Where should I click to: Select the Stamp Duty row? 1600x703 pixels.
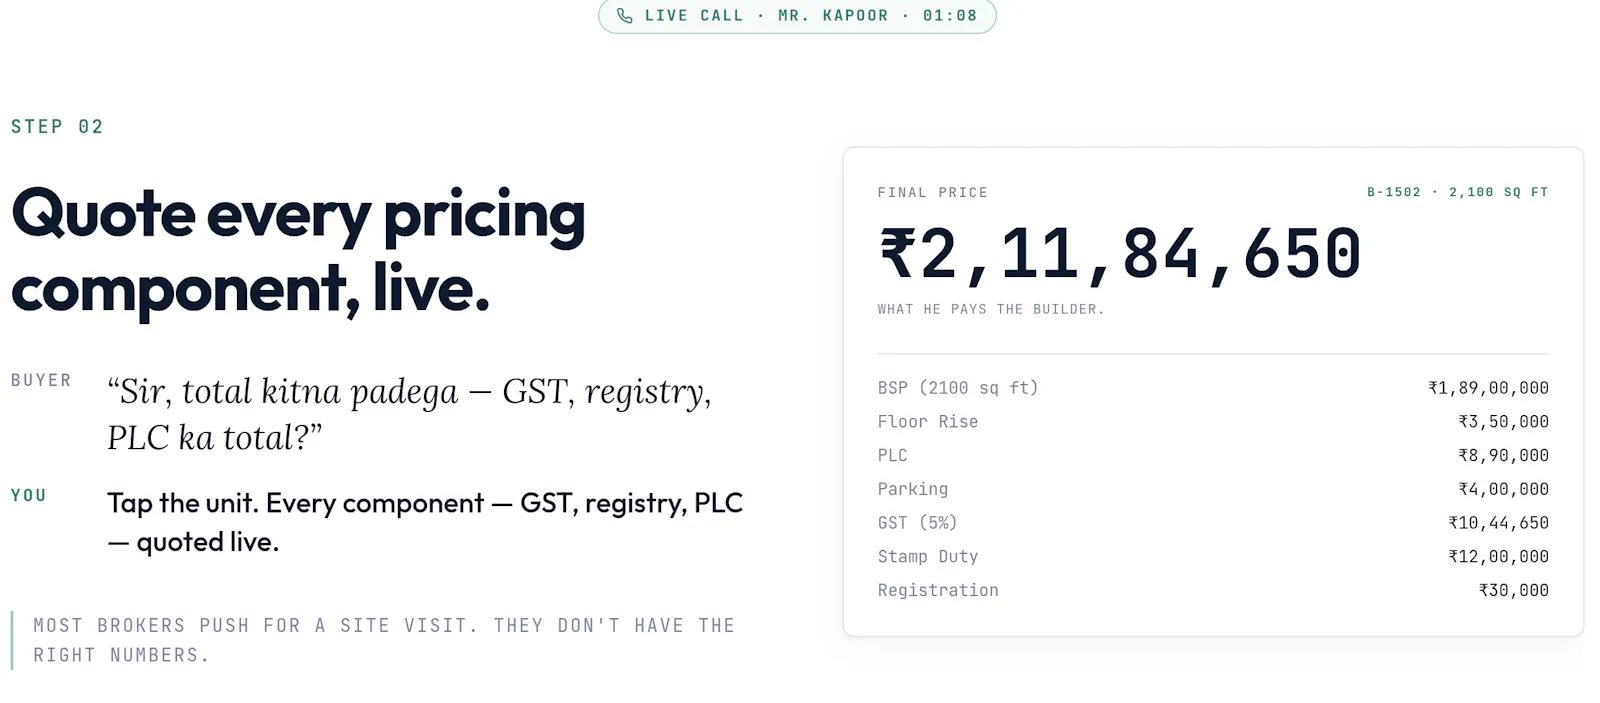pos(1213,556)
